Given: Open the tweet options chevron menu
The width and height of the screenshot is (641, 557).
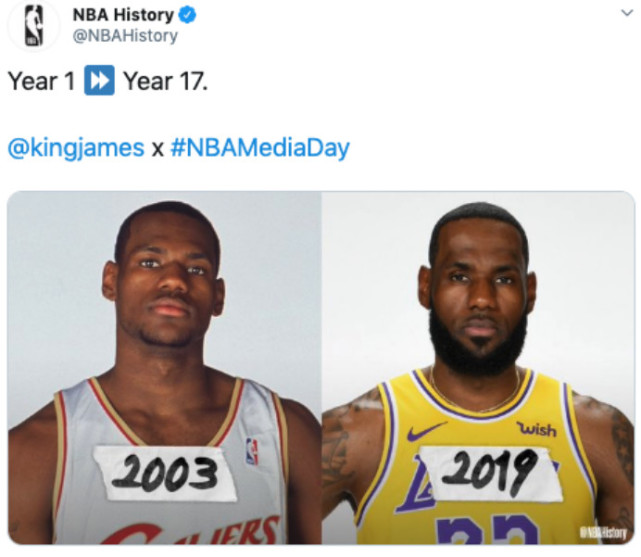Looking at the screenshot, I should (x=626, y=13).
